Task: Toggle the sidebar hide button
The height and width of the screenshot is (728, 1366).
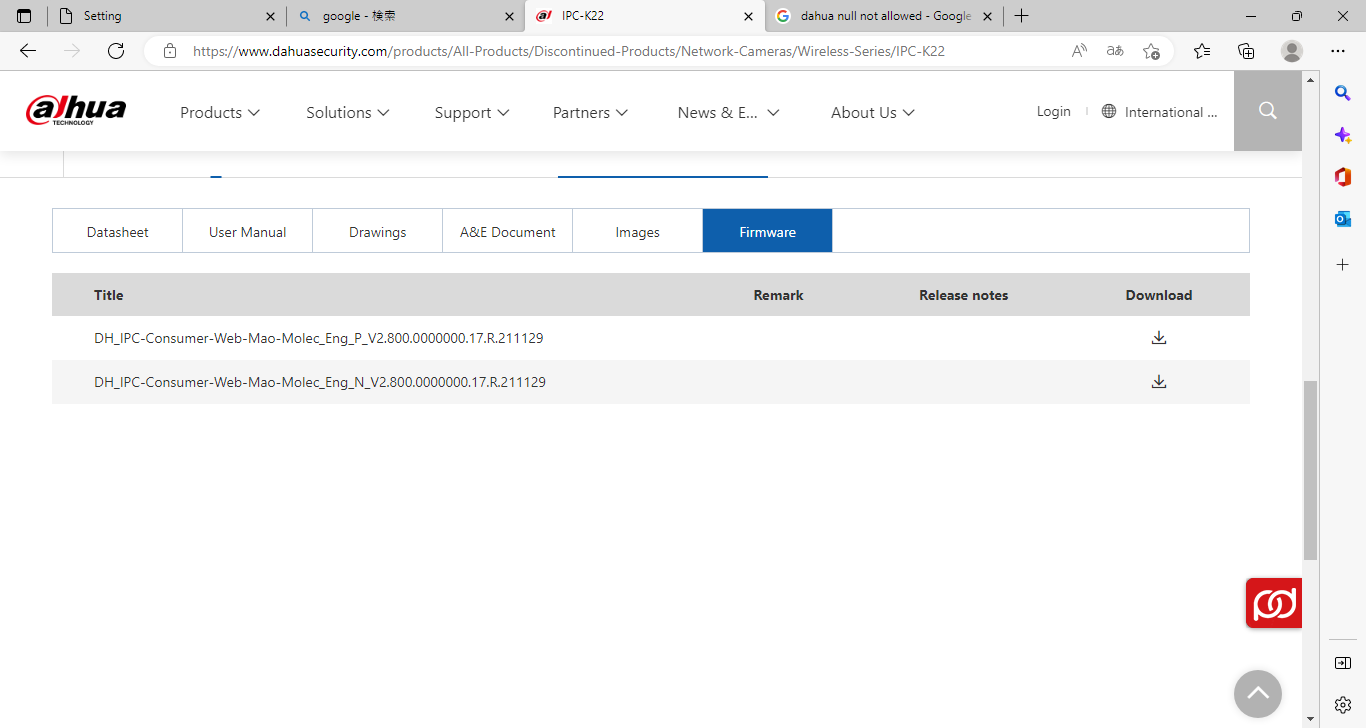Action: coord(1343,663)
